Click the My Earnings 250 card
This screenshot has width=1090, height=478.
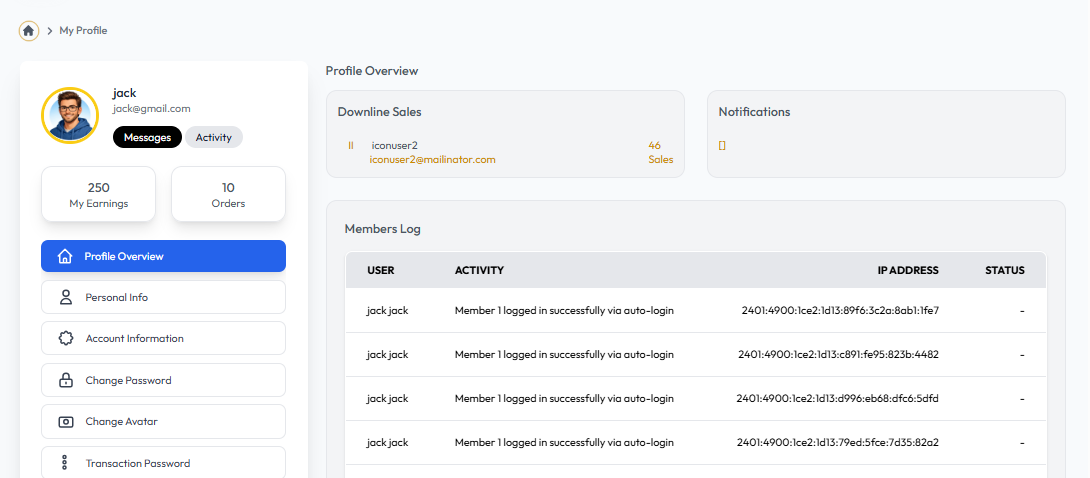(x=99, y=195)
